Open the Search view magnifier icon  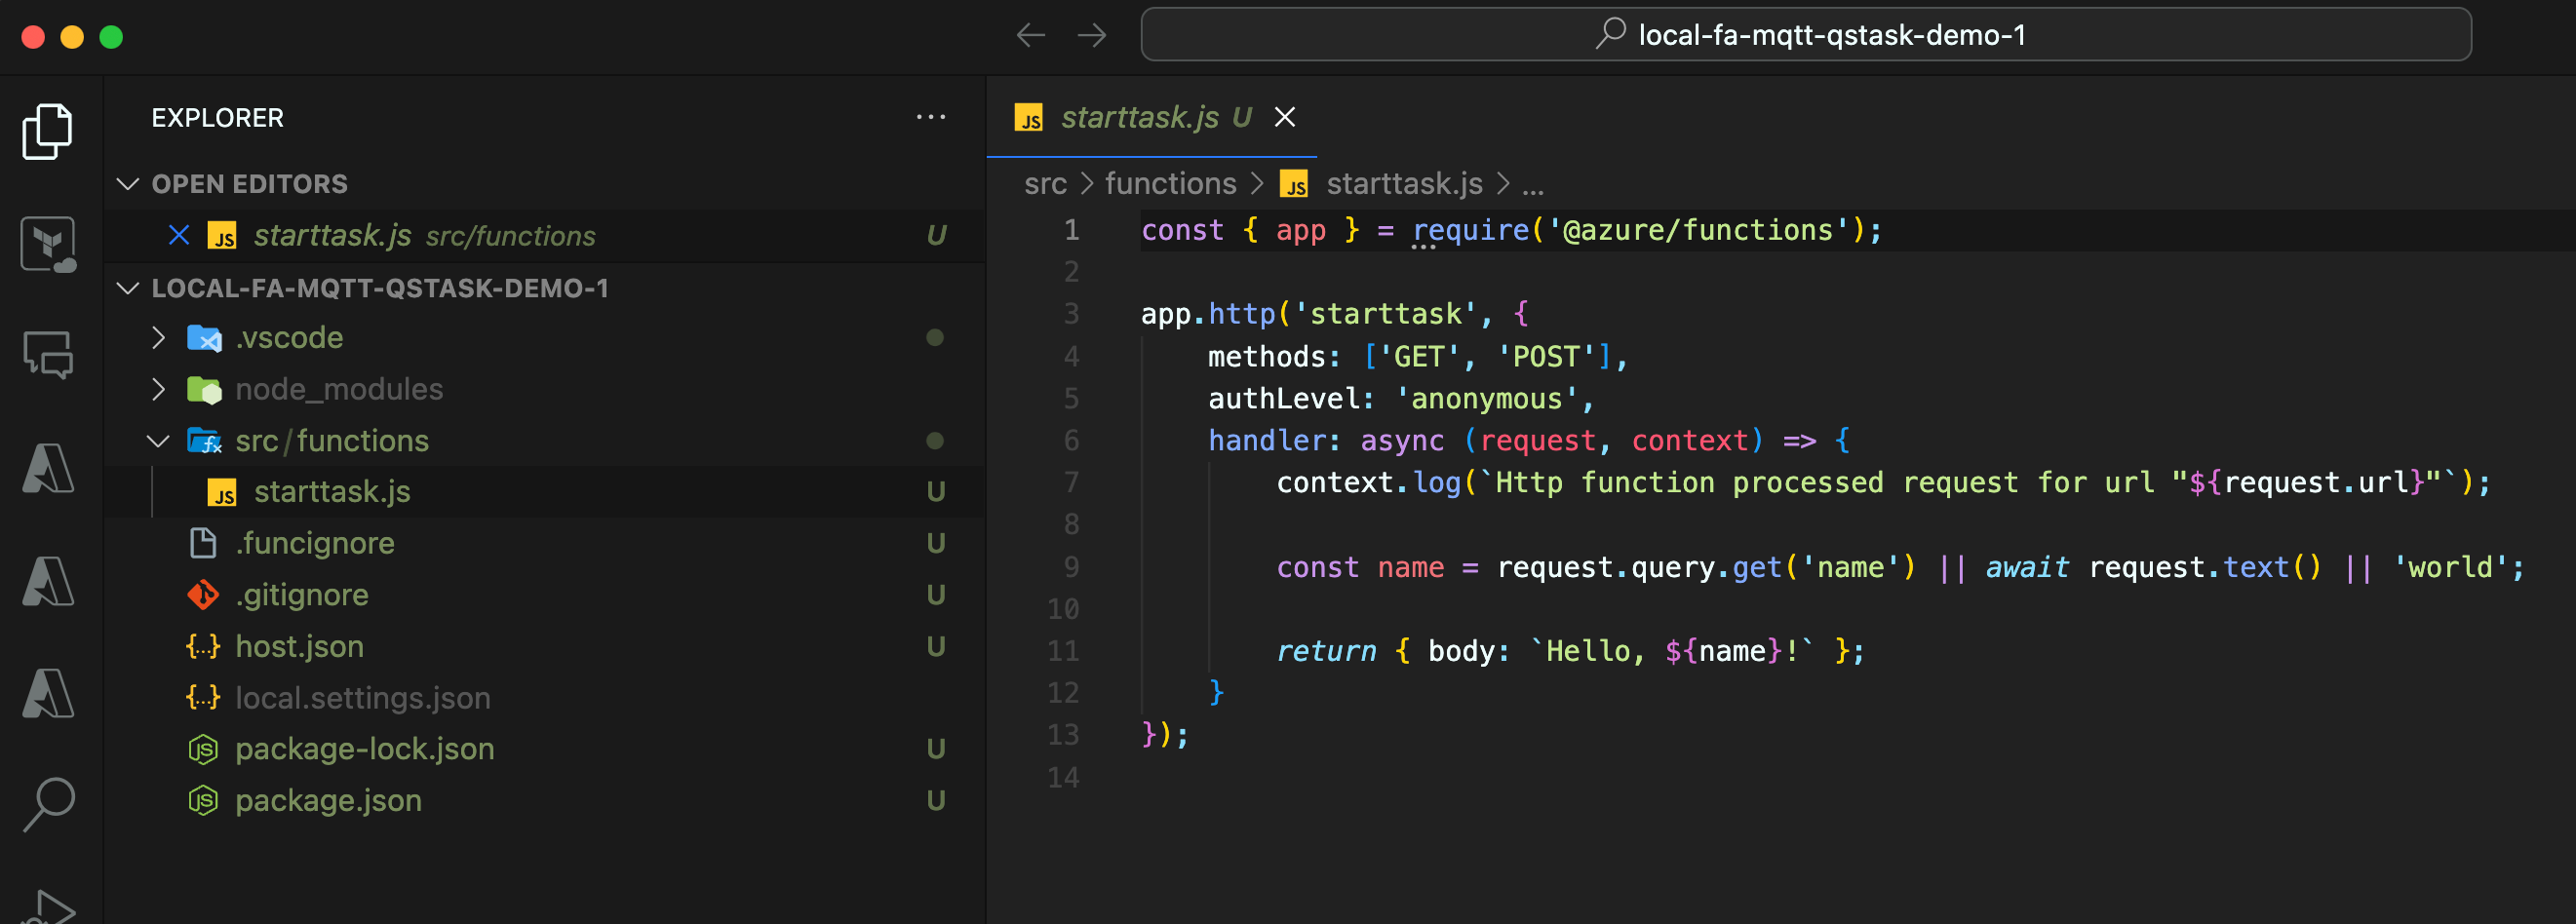click(48, 804)
